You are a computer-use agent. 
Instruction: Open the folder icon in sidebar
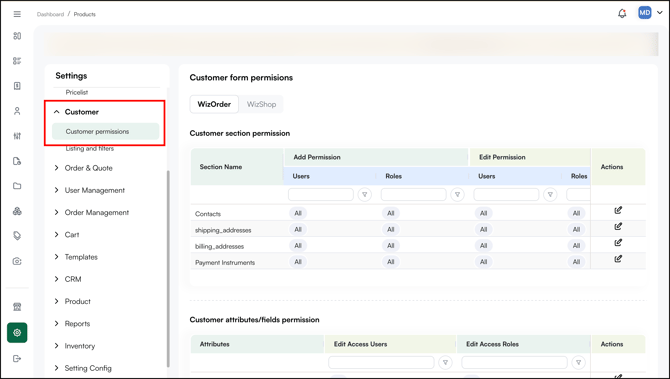(x=17, y=186)
